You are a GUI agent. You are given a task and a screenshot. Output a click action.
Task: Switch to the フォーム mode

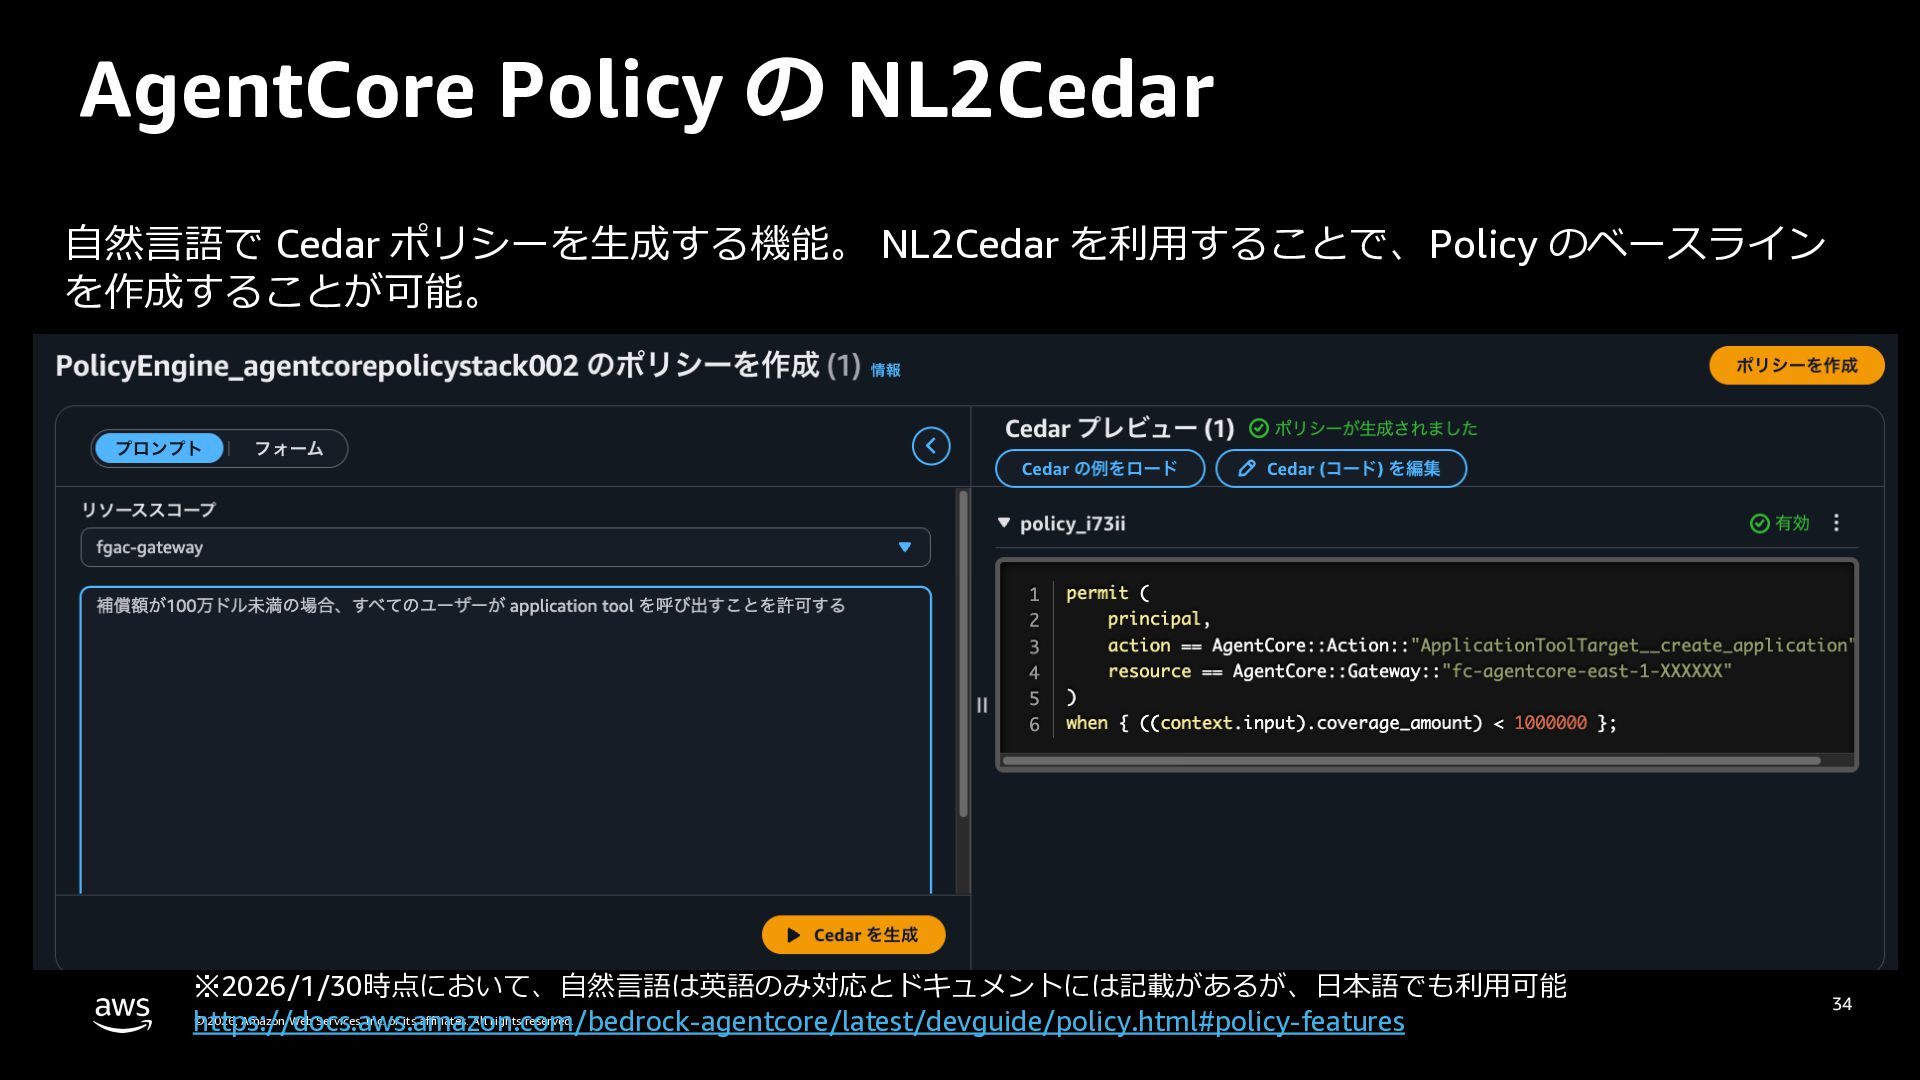click(x=288, y=448)
